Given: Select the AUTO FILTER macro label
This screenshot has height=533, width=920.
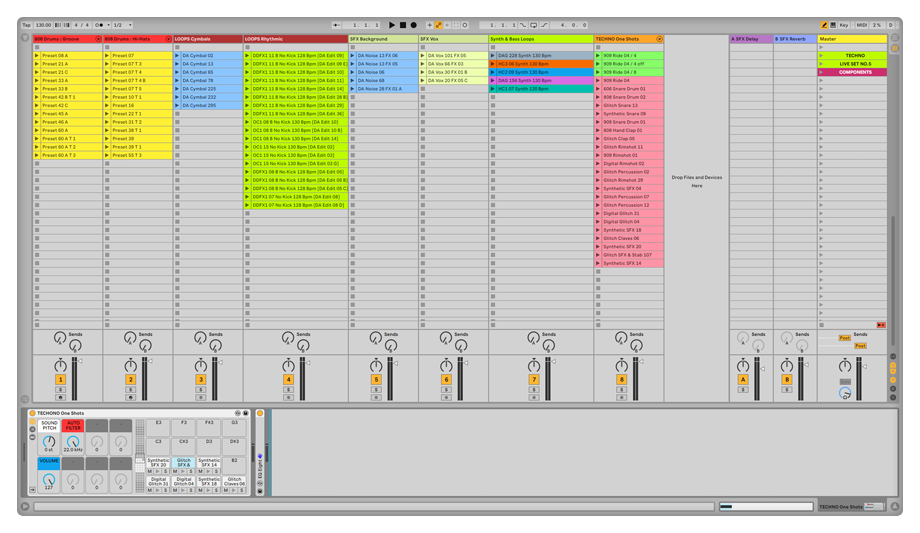Looking at the screenshot, I should pos(73,425).
